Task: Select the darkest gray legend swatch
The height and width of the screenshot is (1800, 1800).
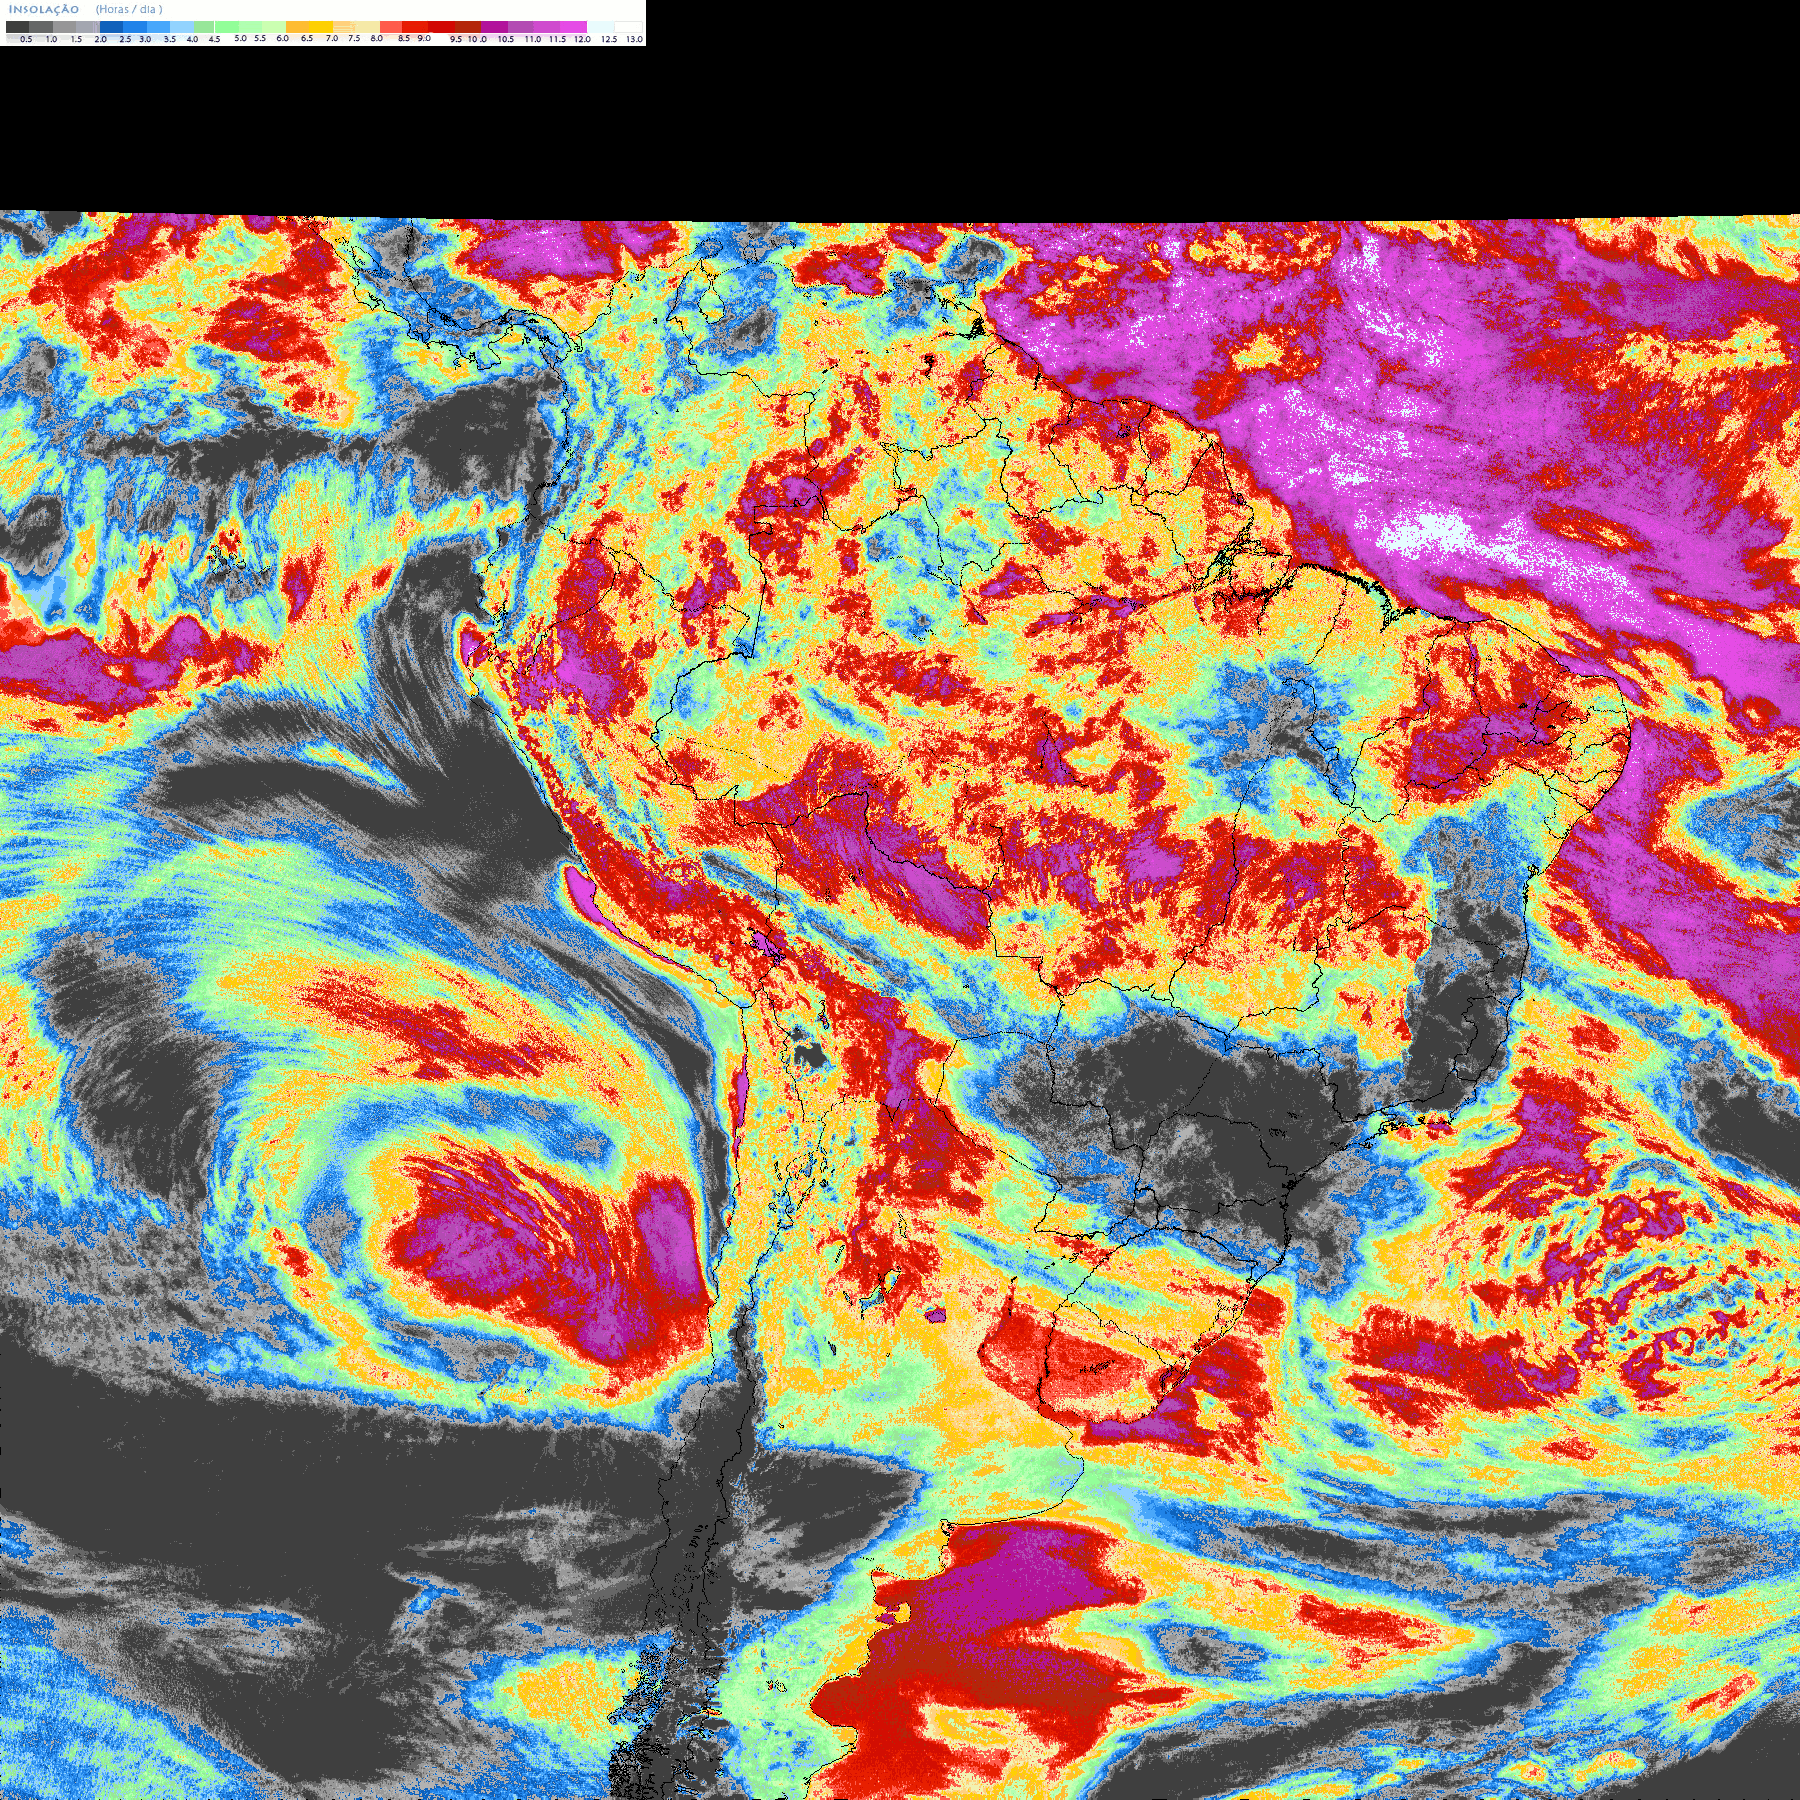Action: point(17,27)
